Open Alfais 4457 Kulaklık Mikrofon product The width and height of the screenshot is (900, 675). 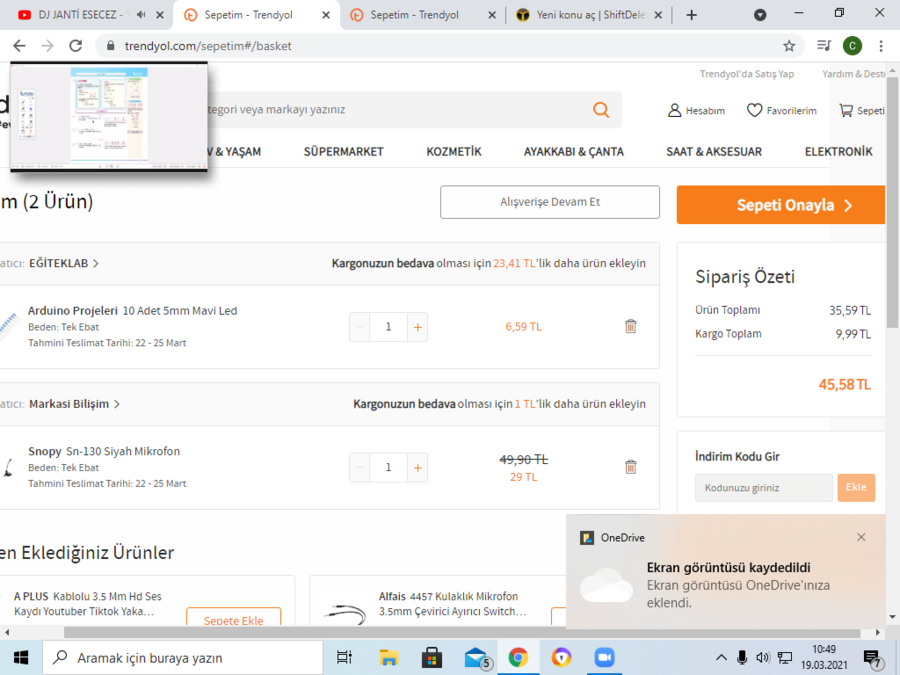[452, 604]
